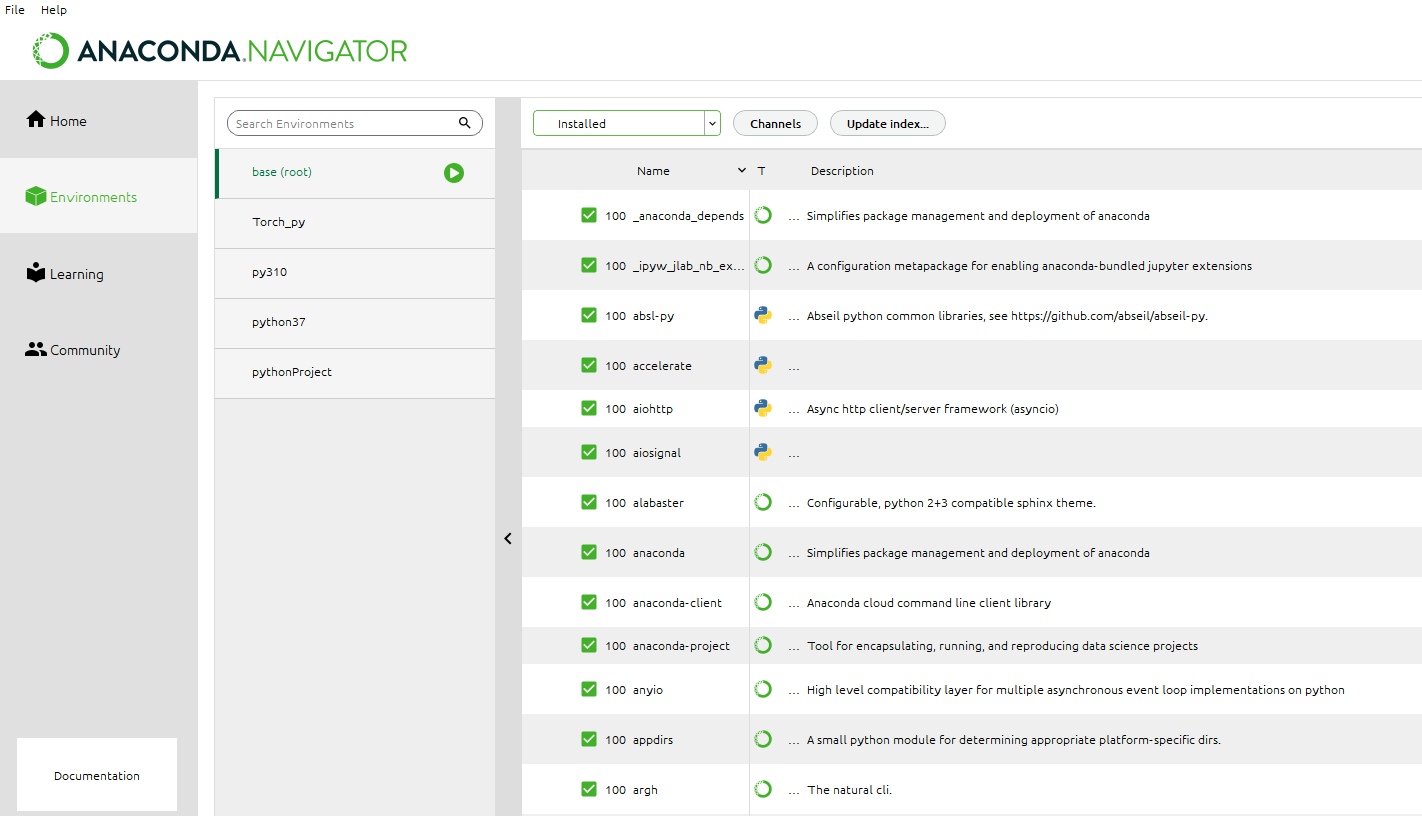This screenshot has width=1422, height=816.
Task: Toggle the argh package checkbox
Action: (x=589, y=789)
